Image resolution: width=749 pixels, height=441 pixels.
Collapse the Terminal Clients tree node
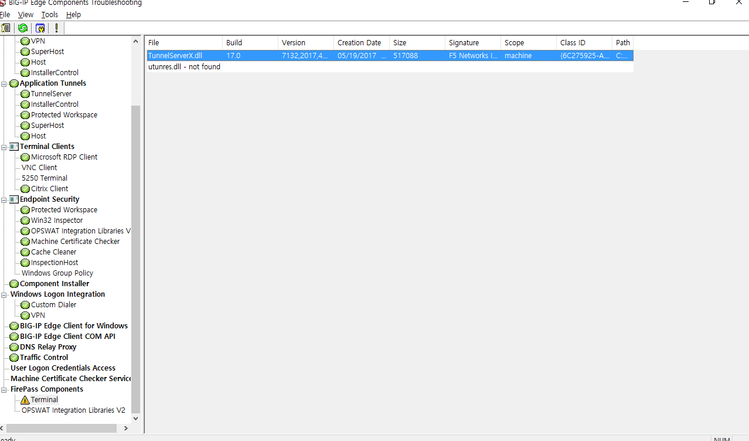(x=4, y=147)
